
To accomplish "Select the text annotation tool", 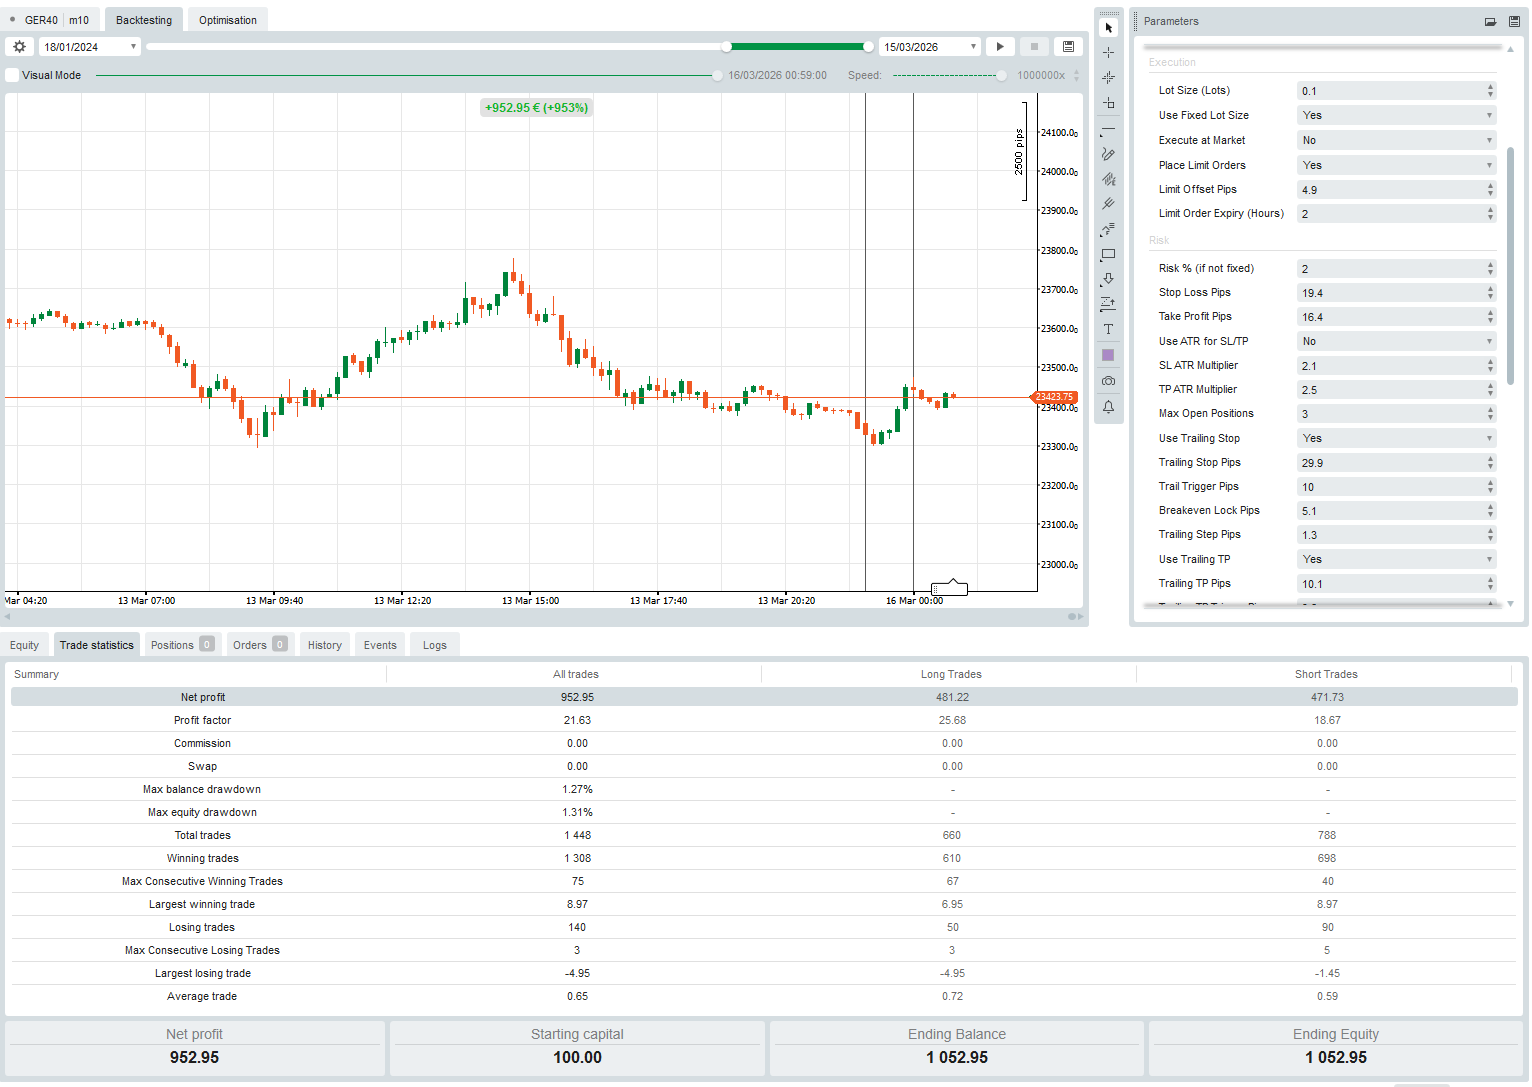I will click(x=1108, y=329).
